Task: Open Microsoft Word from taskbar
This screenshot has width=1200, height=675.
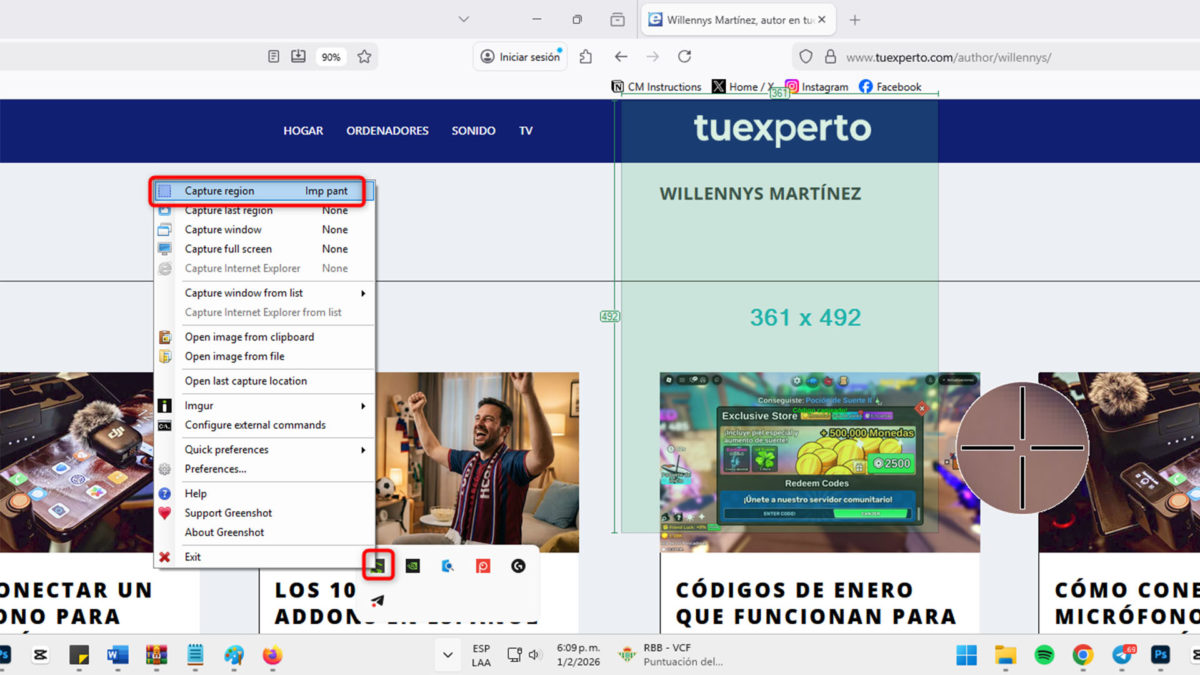Action: point(117,655)
